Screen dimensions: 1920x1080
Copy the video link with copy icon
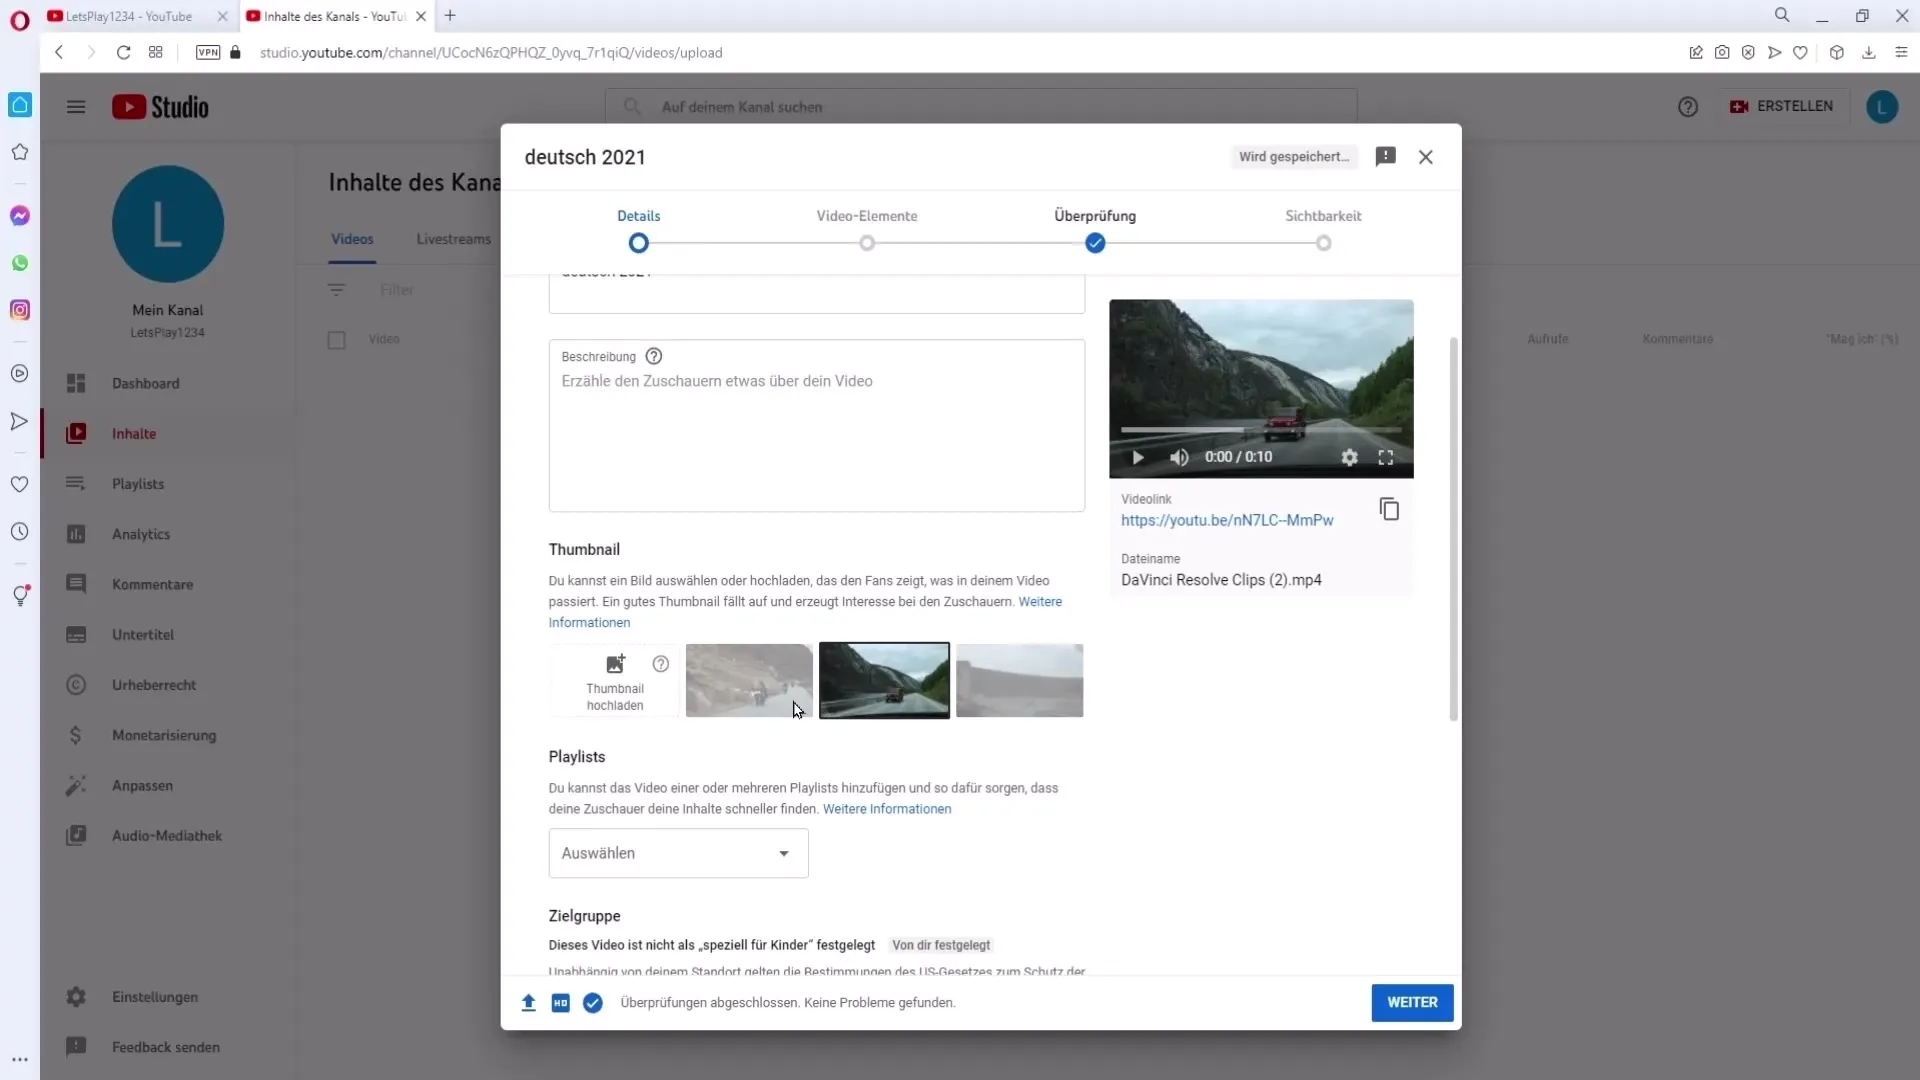click(x=1389, y=509)
